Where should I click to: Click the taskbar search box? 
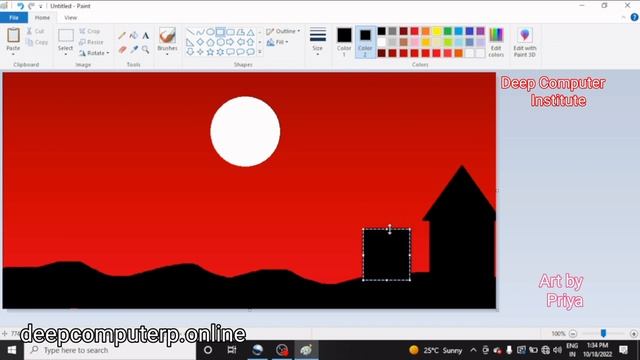tap(110, 350)
